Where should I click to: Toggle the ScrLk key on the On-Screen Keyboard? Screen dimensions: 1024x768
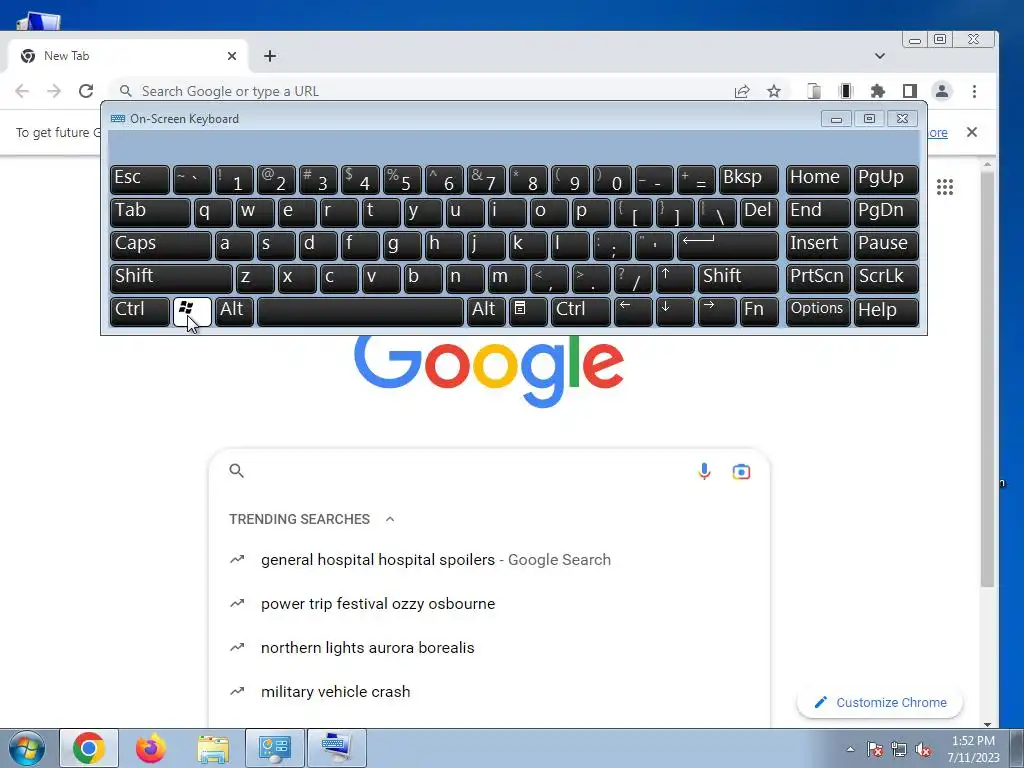click(886, 279)
